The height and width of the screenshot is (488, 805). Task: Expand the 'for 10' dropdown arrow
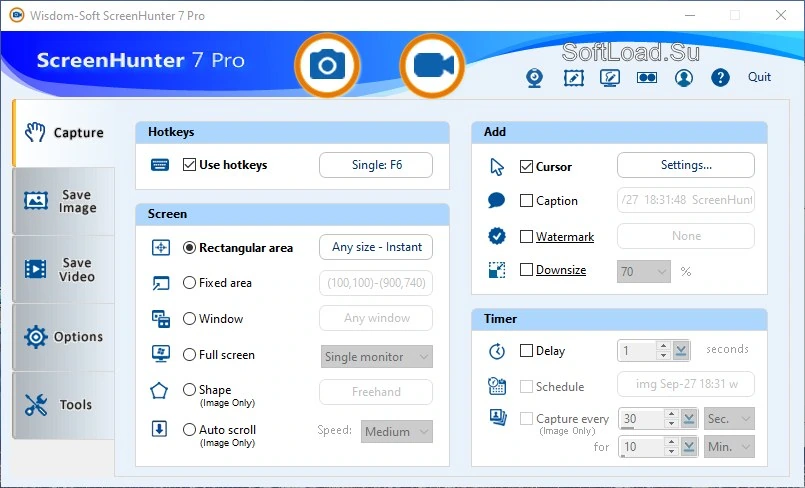688,446
